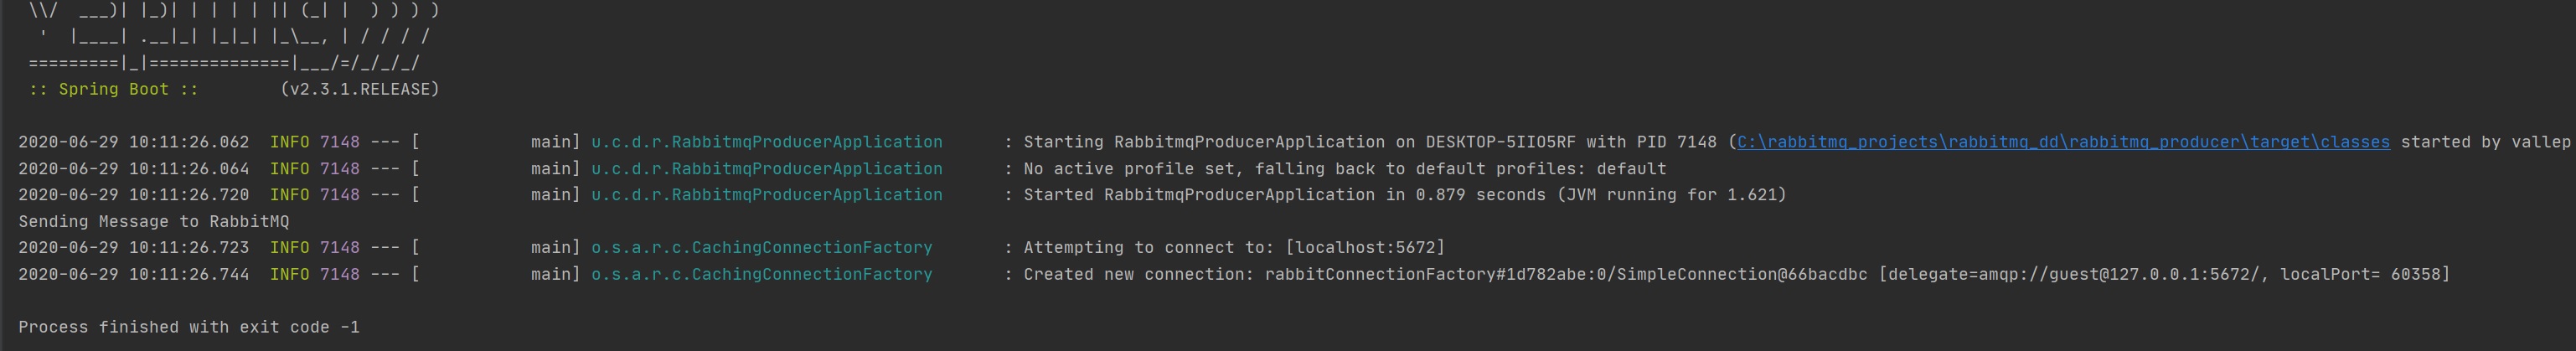Click the 10:11:26.062 timestamp
Screen dimensions: 2576x351
pos(188,142)
